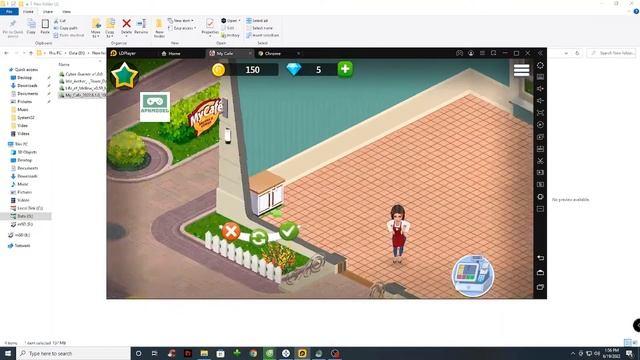Confirm placement with the green checkmark

(289, 231)
